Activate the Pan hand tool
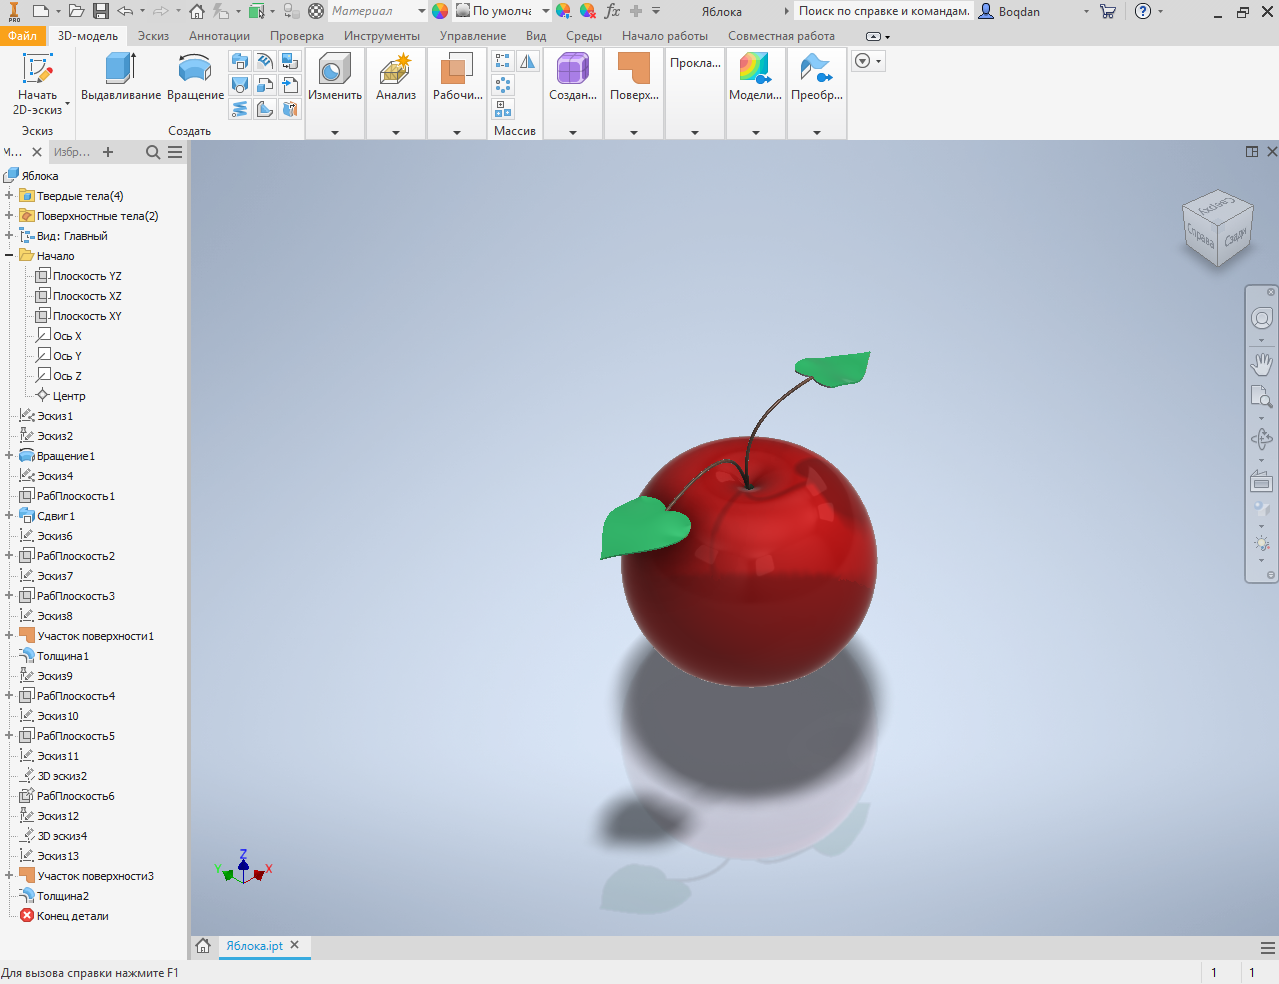 pos(1262,364)
